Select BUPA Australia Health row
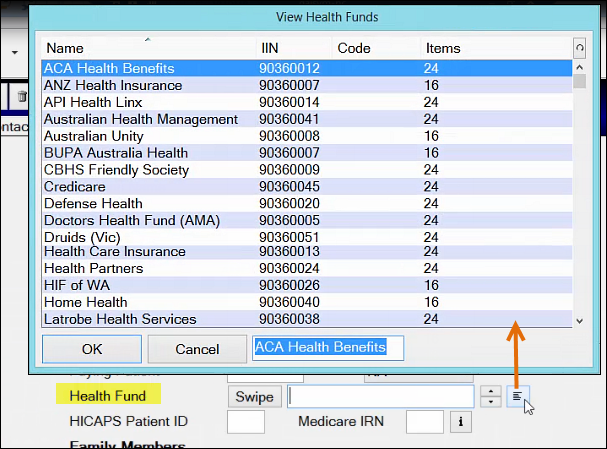Screen dimensions: 607x449 (307, 153)
